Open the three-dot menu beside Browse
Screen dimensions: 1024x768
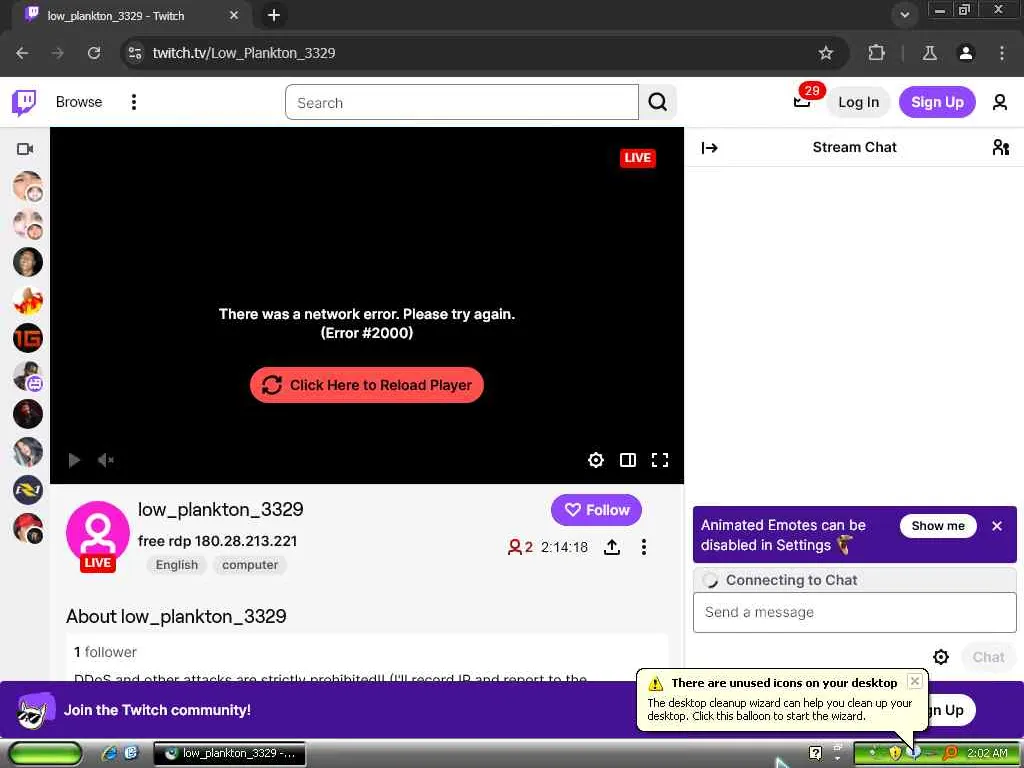[134, 102]
